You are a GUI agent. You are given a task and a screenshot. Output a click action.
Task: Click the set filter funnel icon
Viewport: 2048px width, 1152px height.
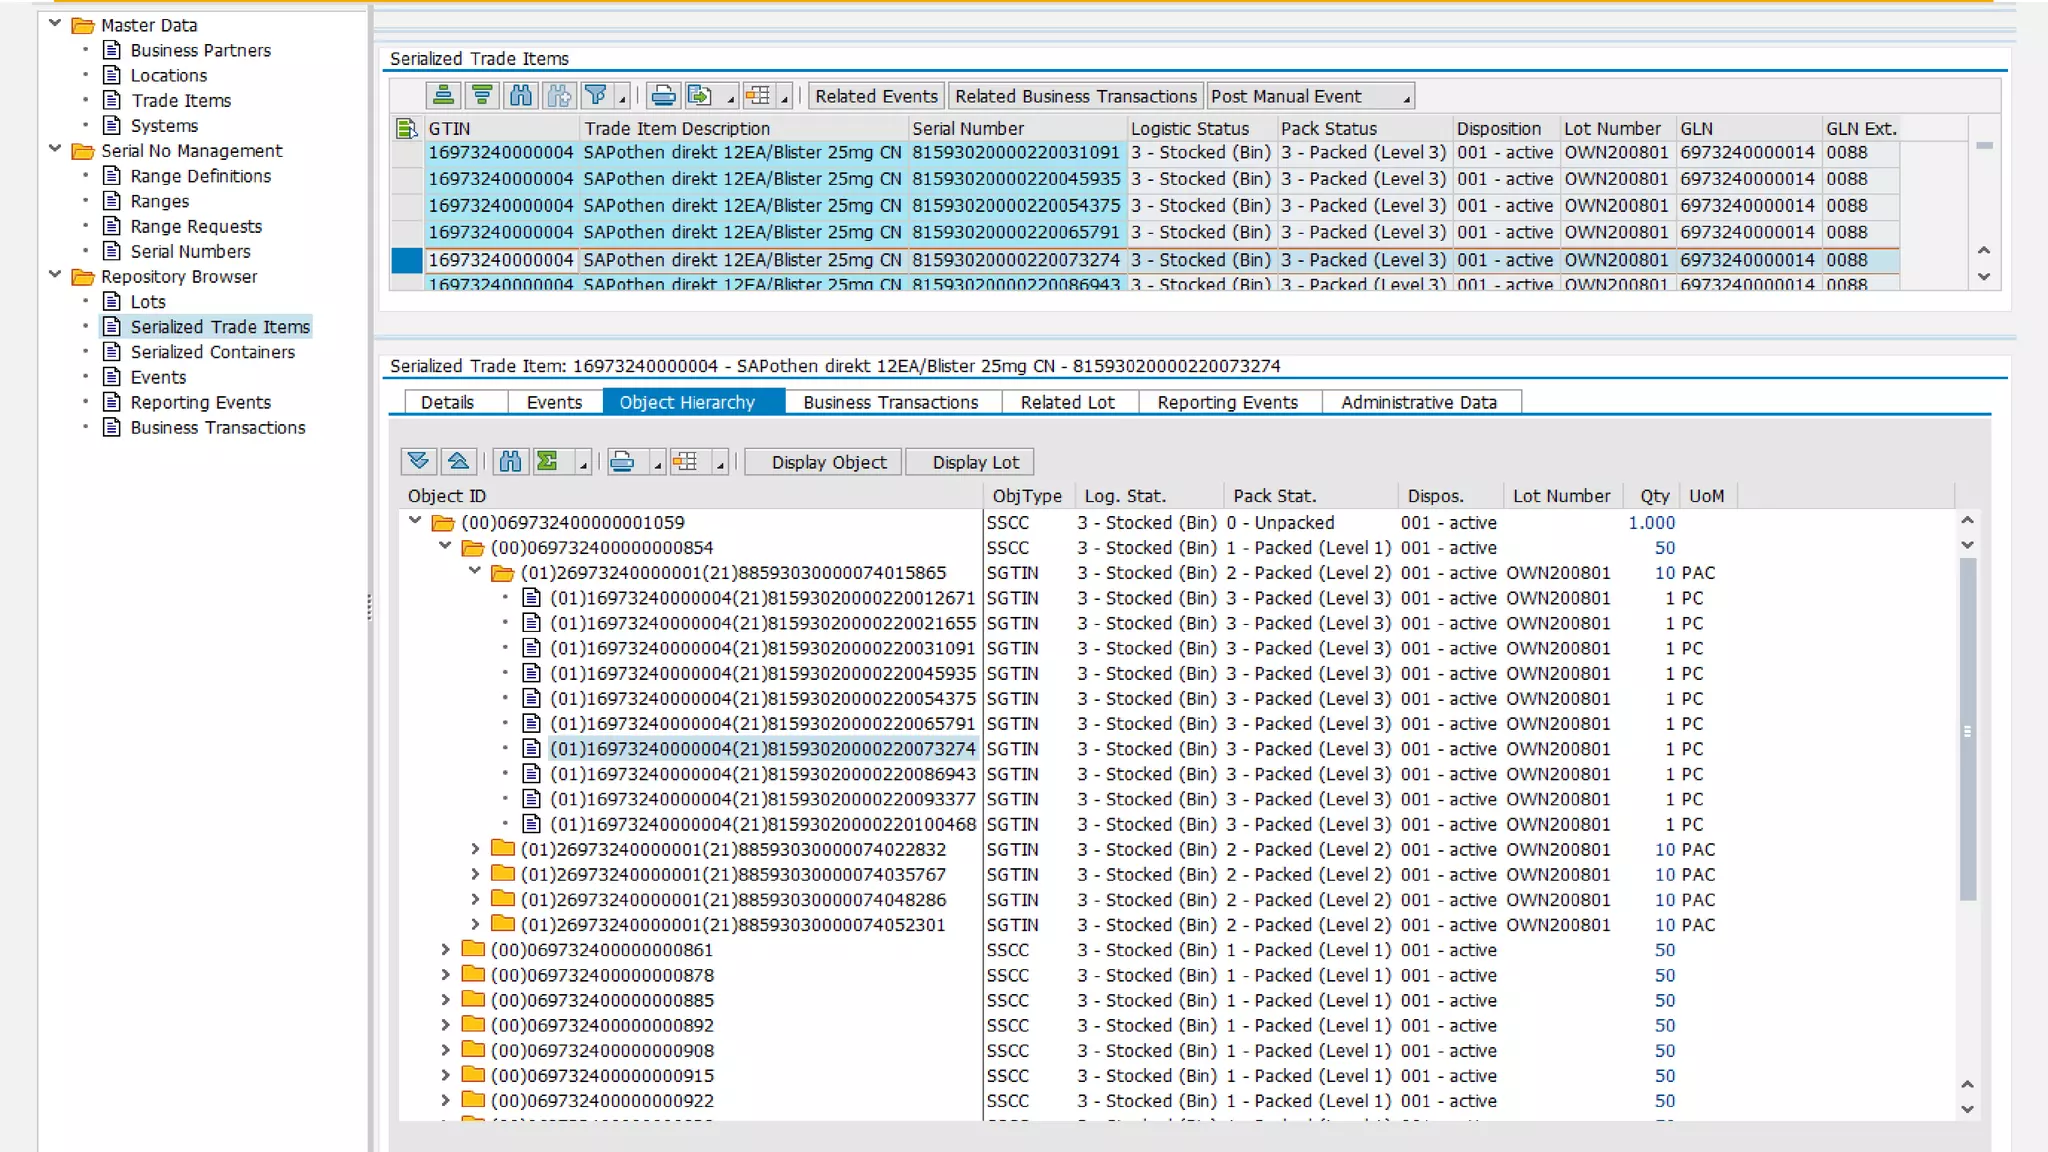(597, 96)
